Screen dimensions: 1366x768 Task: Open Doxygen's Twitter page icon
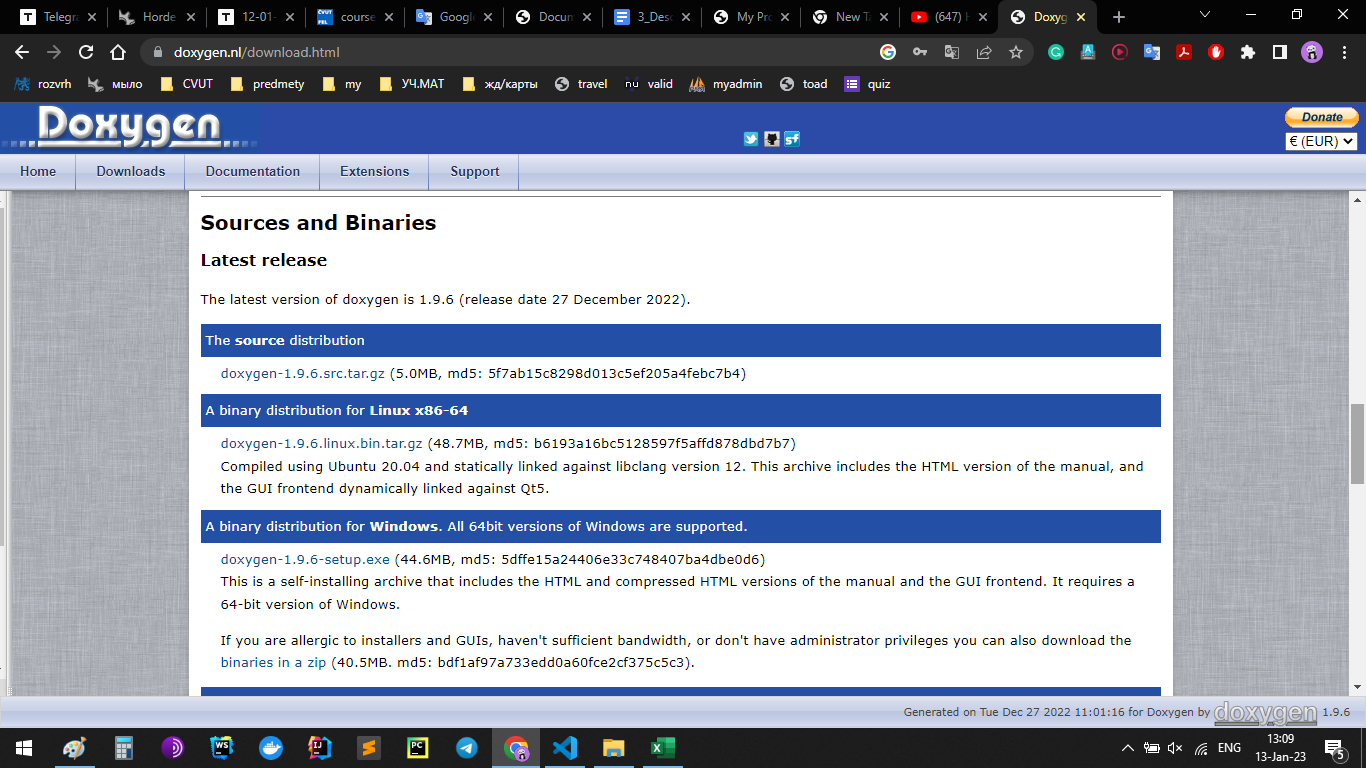751,139
